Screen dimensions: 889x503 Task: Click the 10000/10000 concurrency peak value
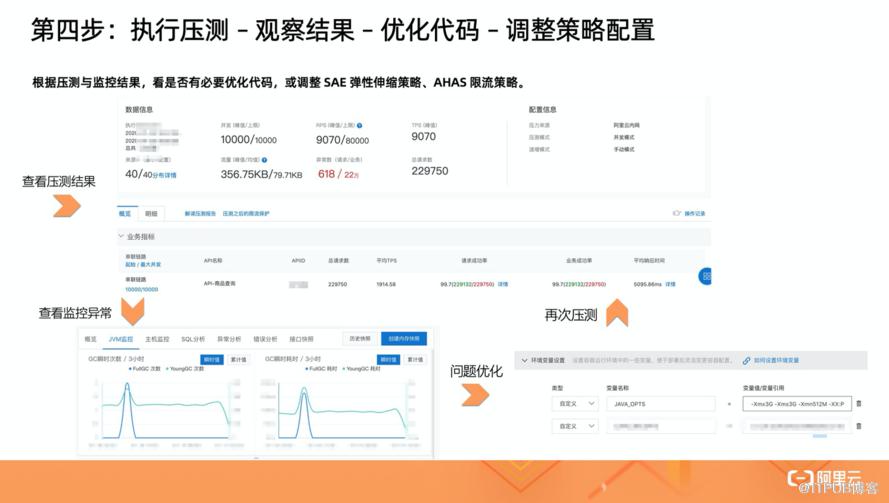coord(249,140)
